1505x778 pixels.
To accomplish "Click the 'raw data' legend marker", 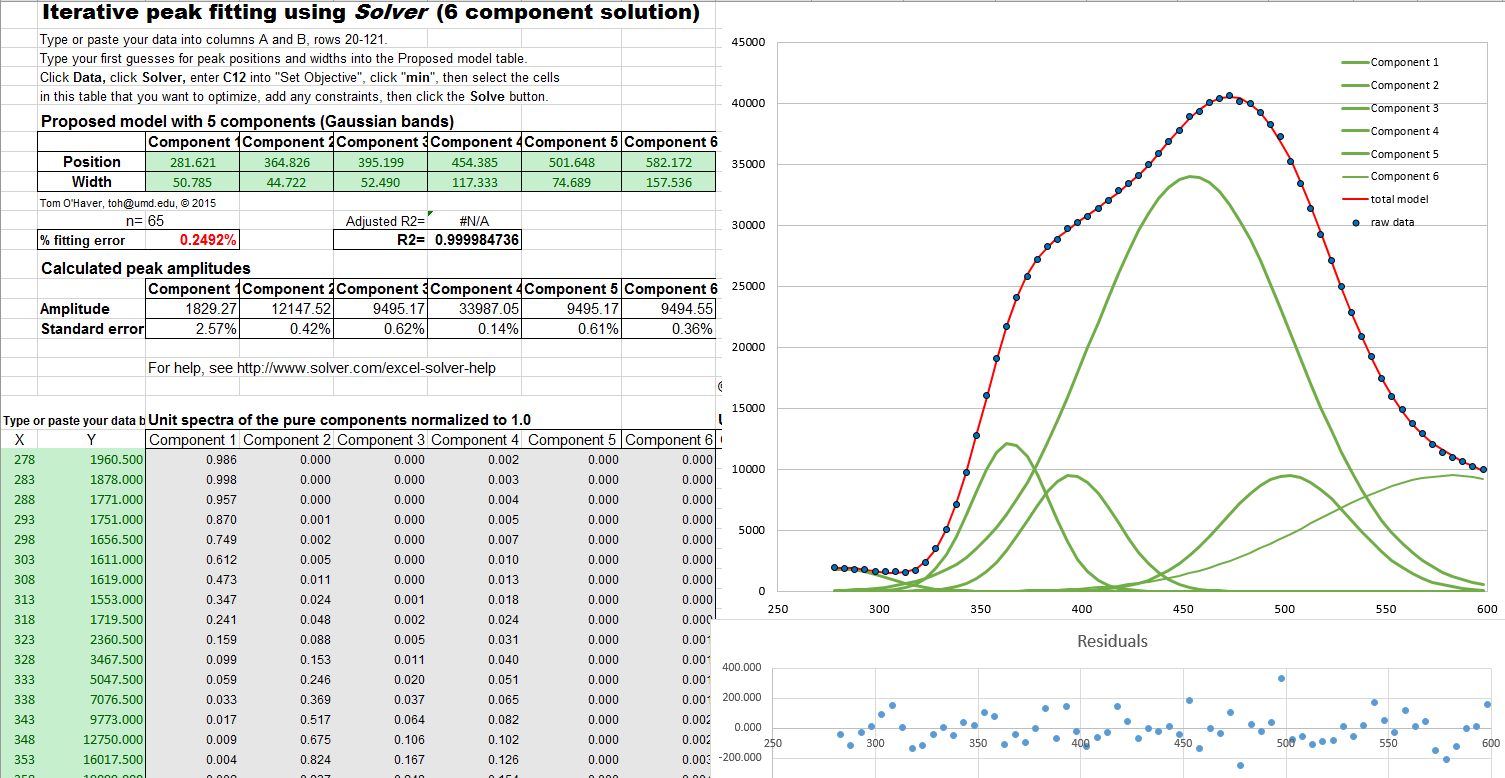I will pyautogui.click(x=1356, y=222).
